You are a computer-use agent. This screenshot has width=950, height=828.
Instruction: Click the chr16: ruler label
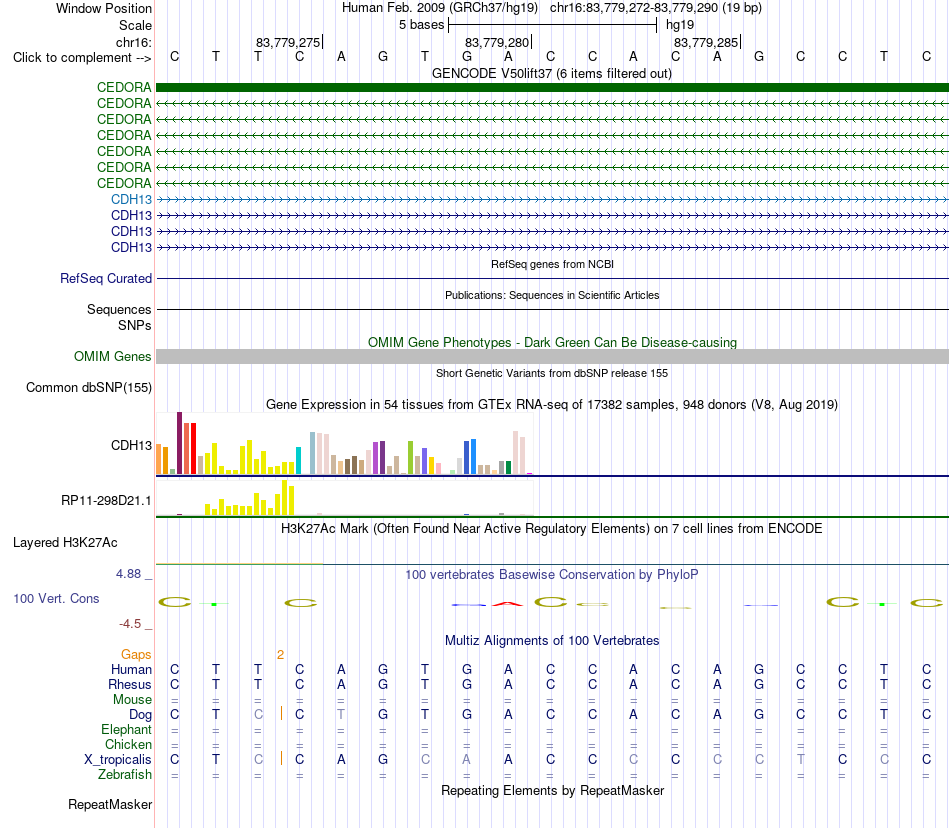tap(134, 42)
